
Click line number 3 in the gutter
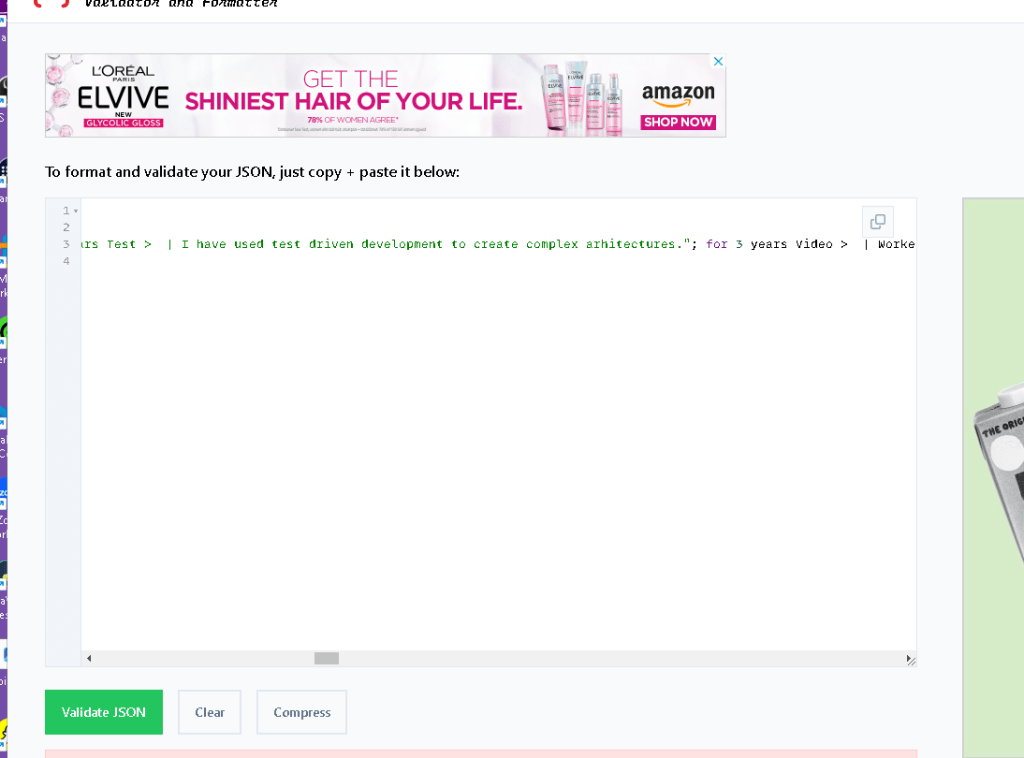(66, 244)
